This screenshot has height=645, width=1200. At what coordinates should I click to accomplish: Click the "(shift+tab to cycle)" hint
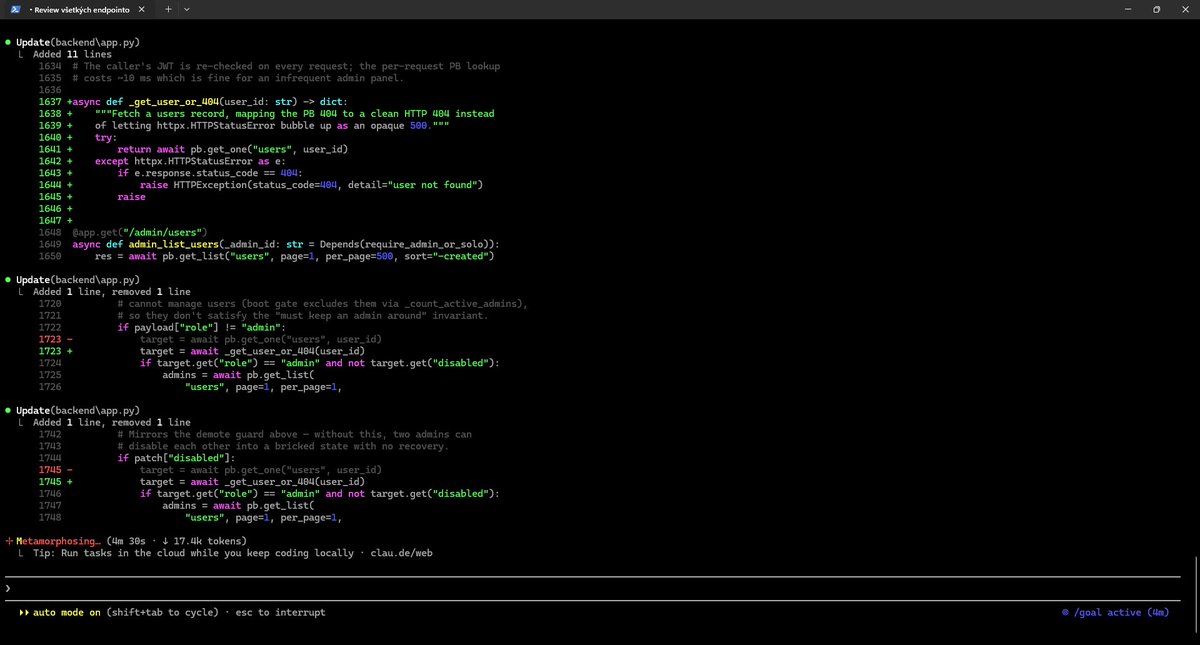click(x=162, y=612)
